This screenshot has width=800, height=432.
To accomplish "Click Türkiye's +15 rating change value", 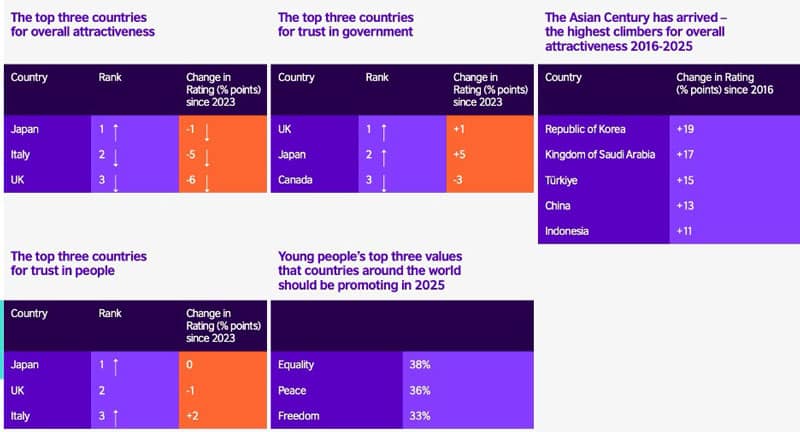I will point(688,181).
